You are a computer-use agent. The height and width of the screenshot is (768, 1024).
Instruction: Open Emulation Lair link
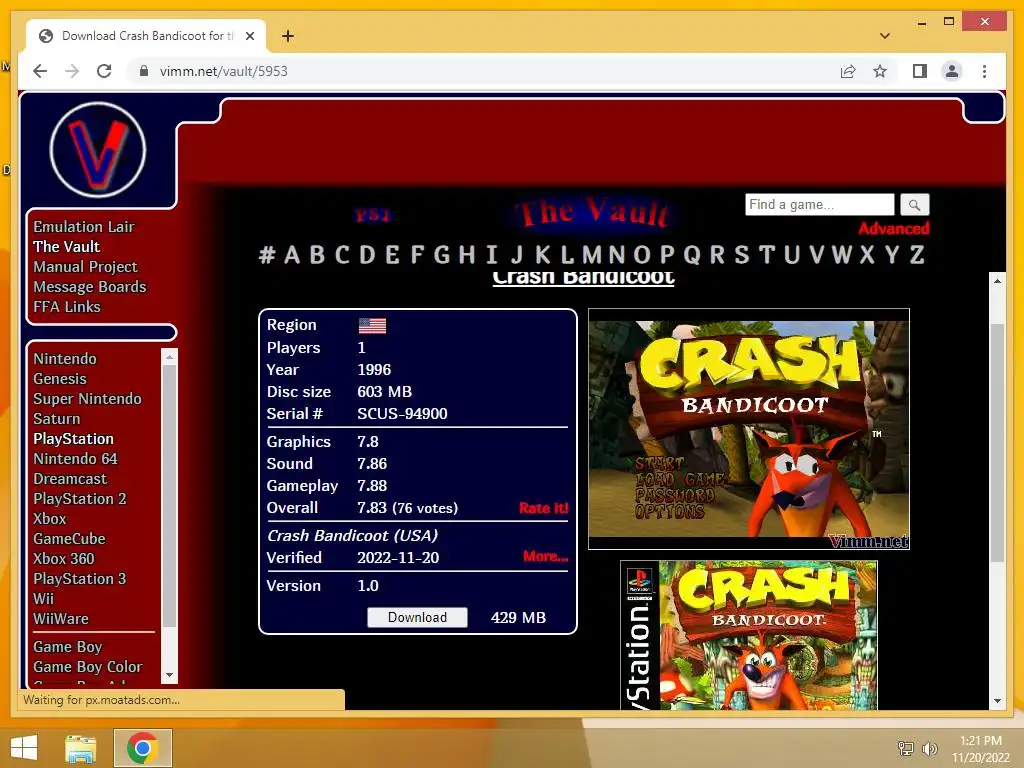click(84, 227)
